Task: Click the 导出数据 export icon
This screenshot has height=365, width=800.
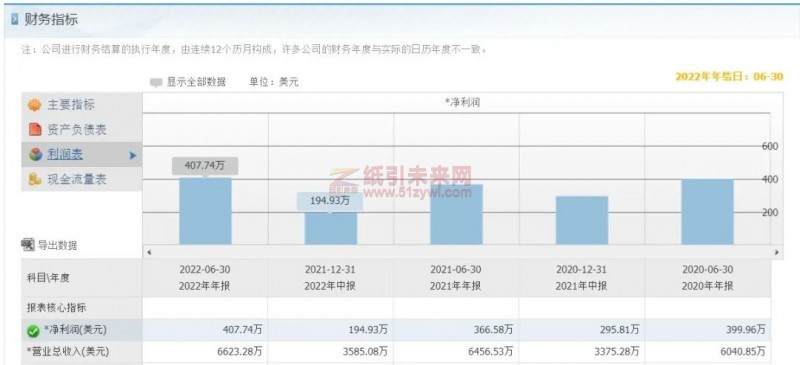Action: tap(28, 245)
